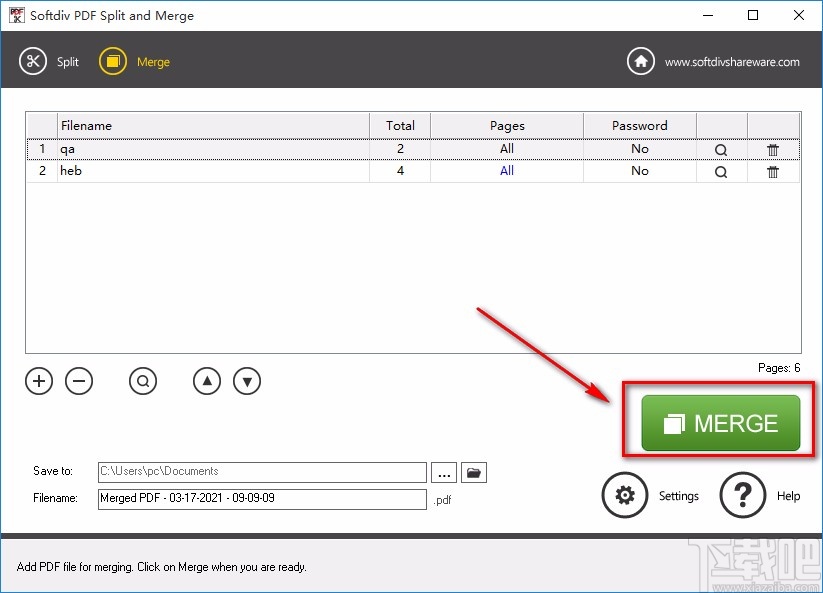Switch to the Merge tab

tap(153, 62)
